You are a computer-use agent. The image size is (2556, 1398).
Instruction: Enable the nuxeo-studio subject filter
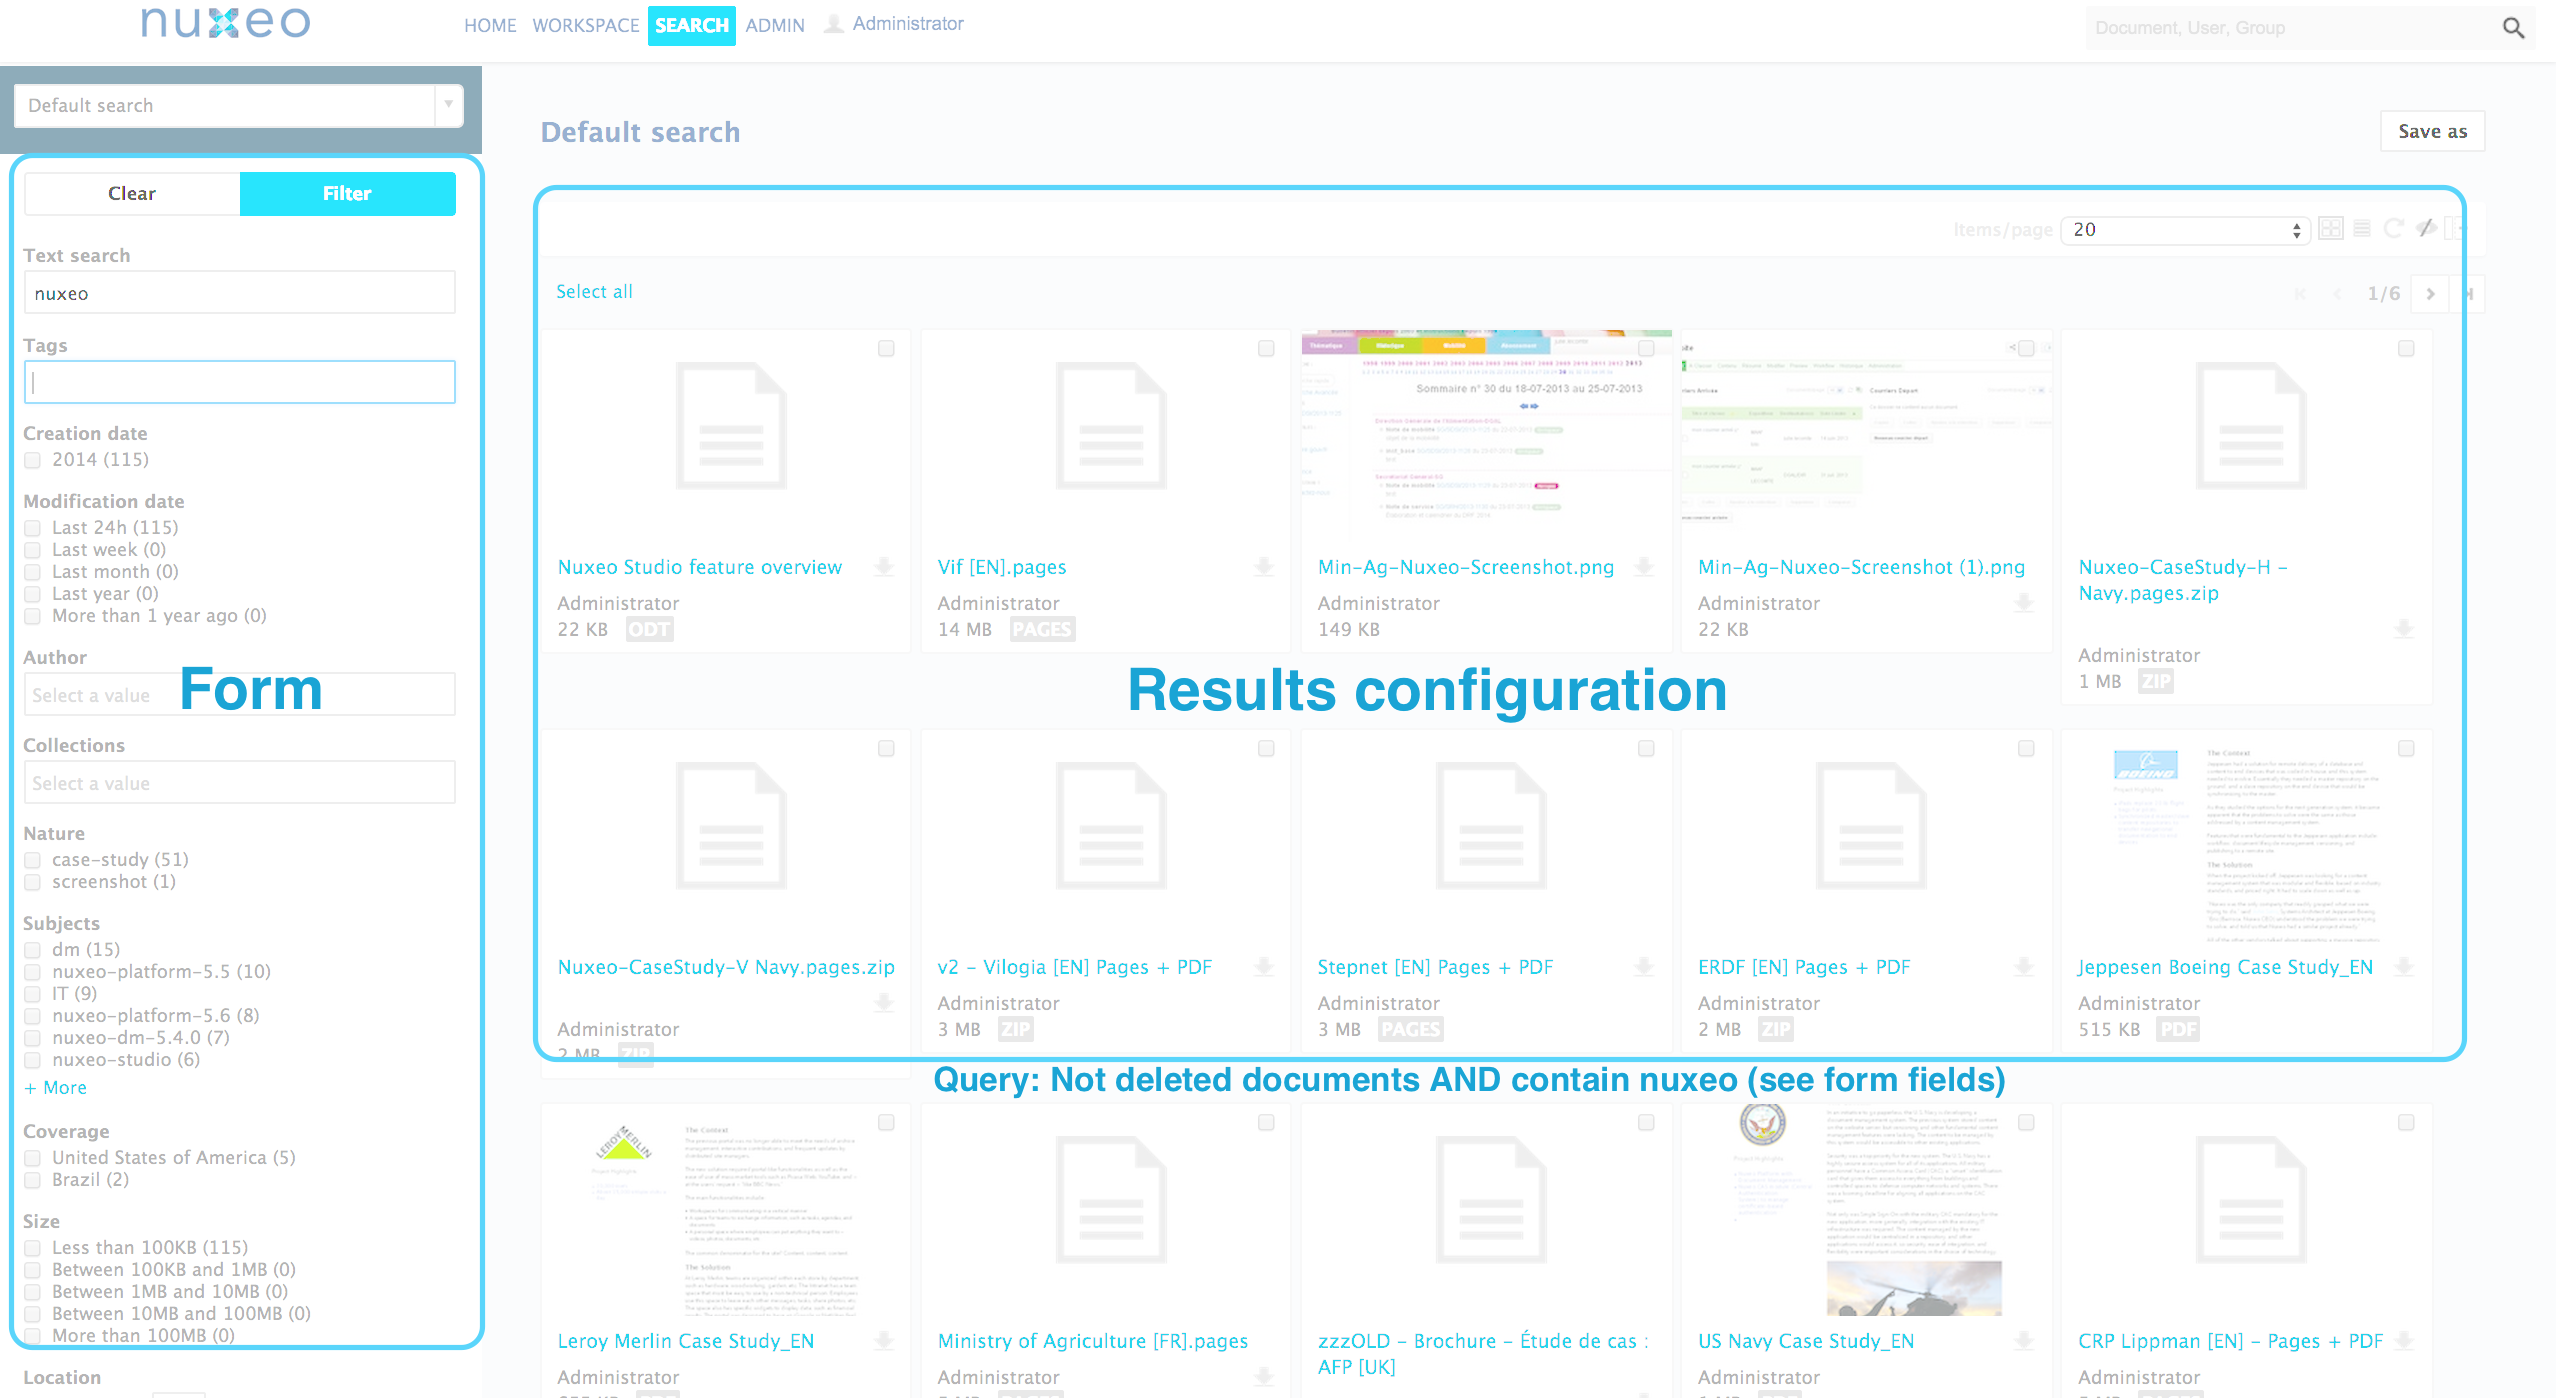[x=33, y=1060]
